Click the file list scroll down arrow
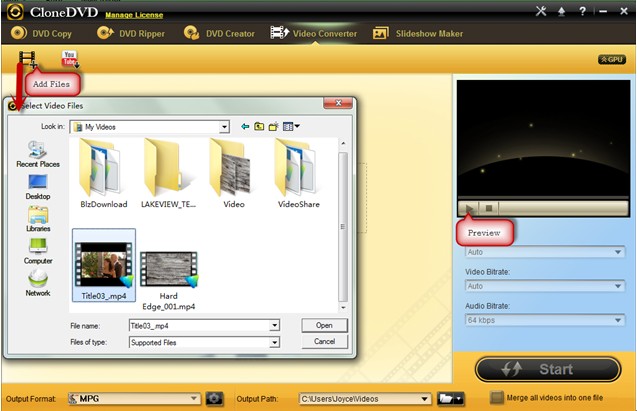This screenshot has height=411, width=637. 343,307
